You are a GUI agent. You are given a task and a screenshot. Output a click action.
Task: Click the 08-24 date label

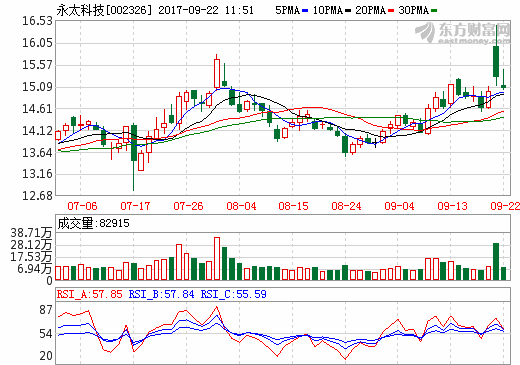point(346,206)
